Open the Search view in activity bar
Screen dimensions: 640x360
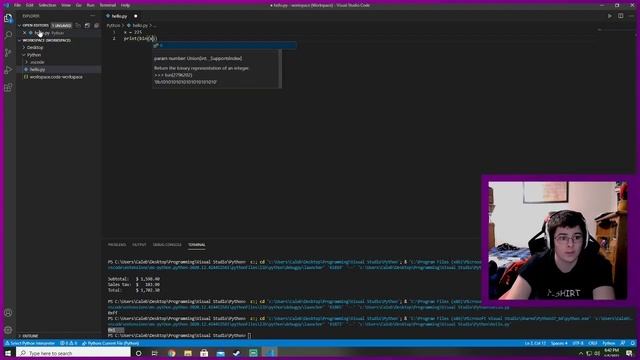click(x=8, y=35)
